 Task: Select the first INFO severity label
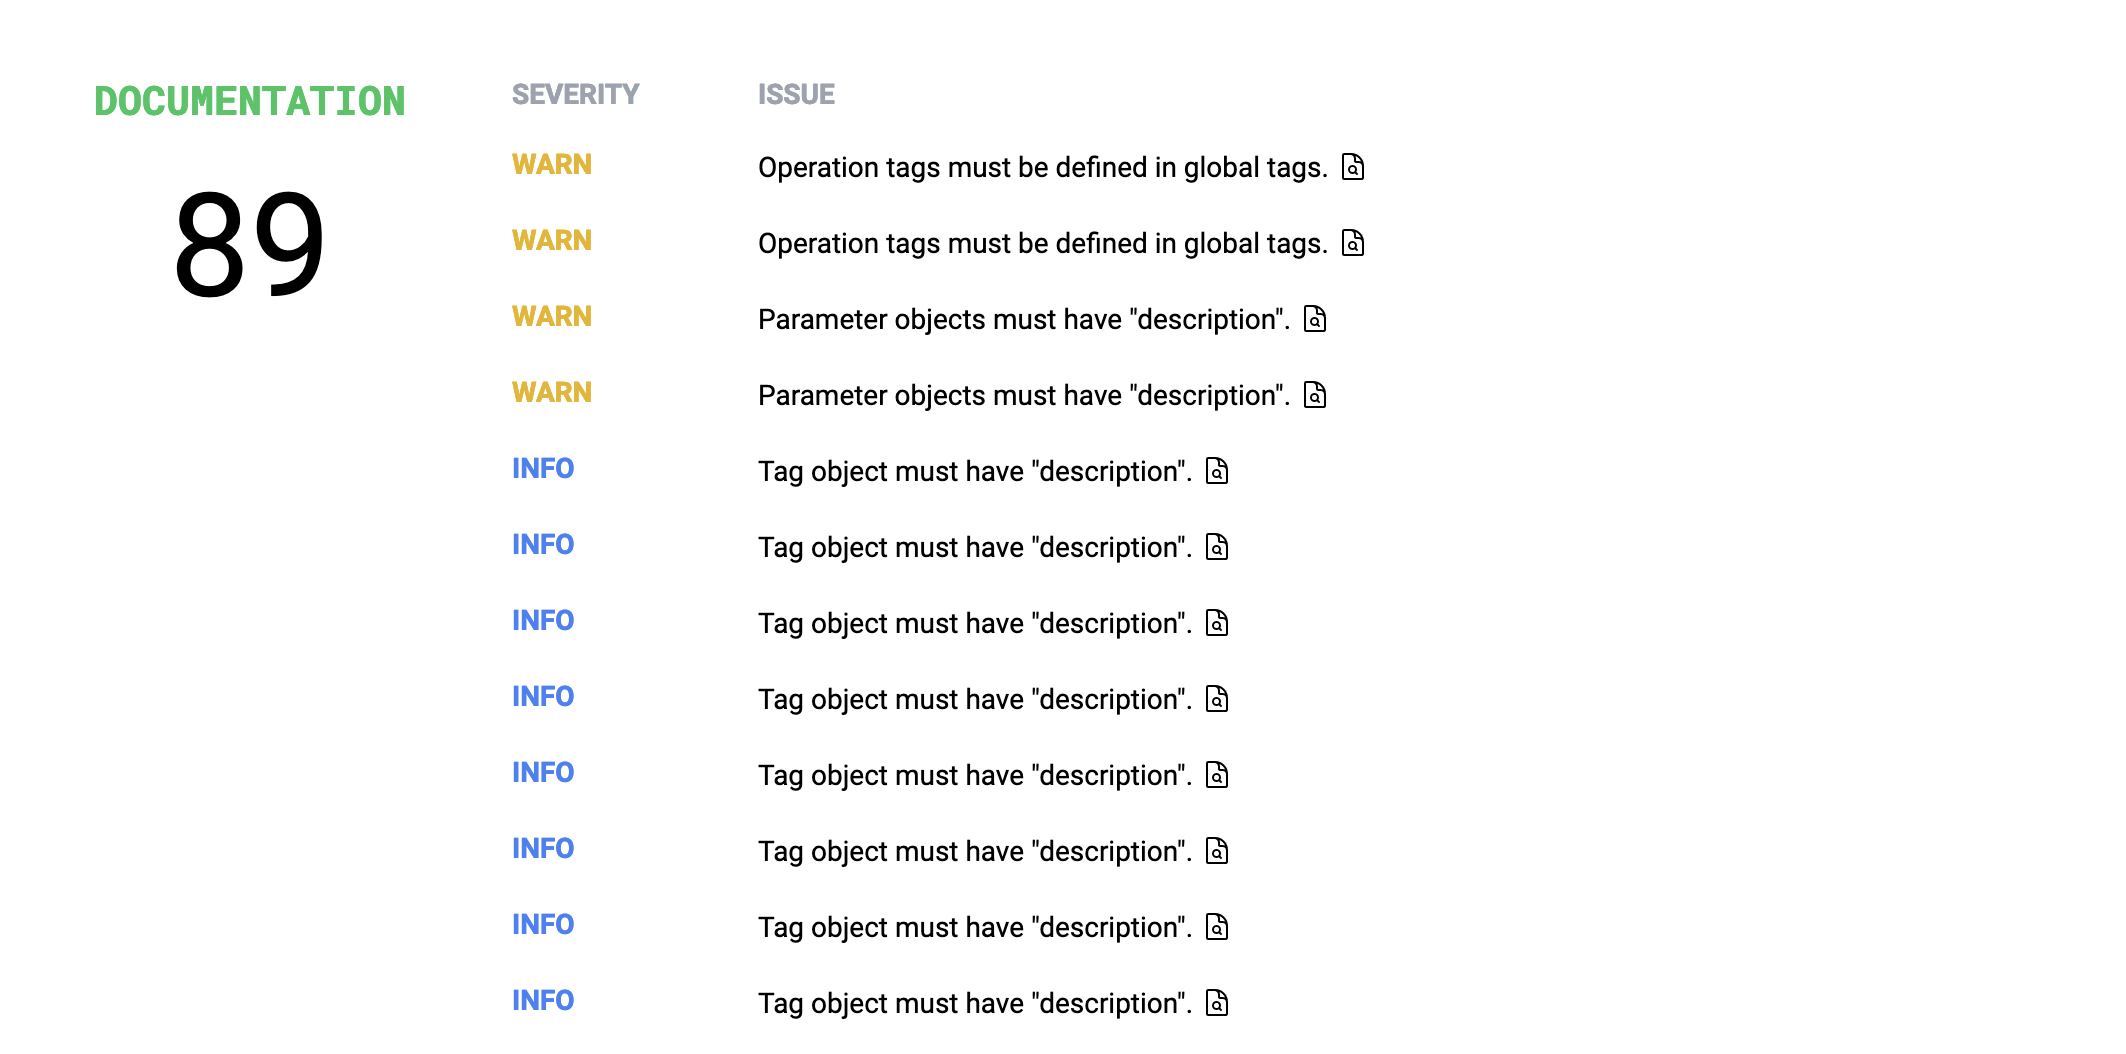(x=543, y=469)
